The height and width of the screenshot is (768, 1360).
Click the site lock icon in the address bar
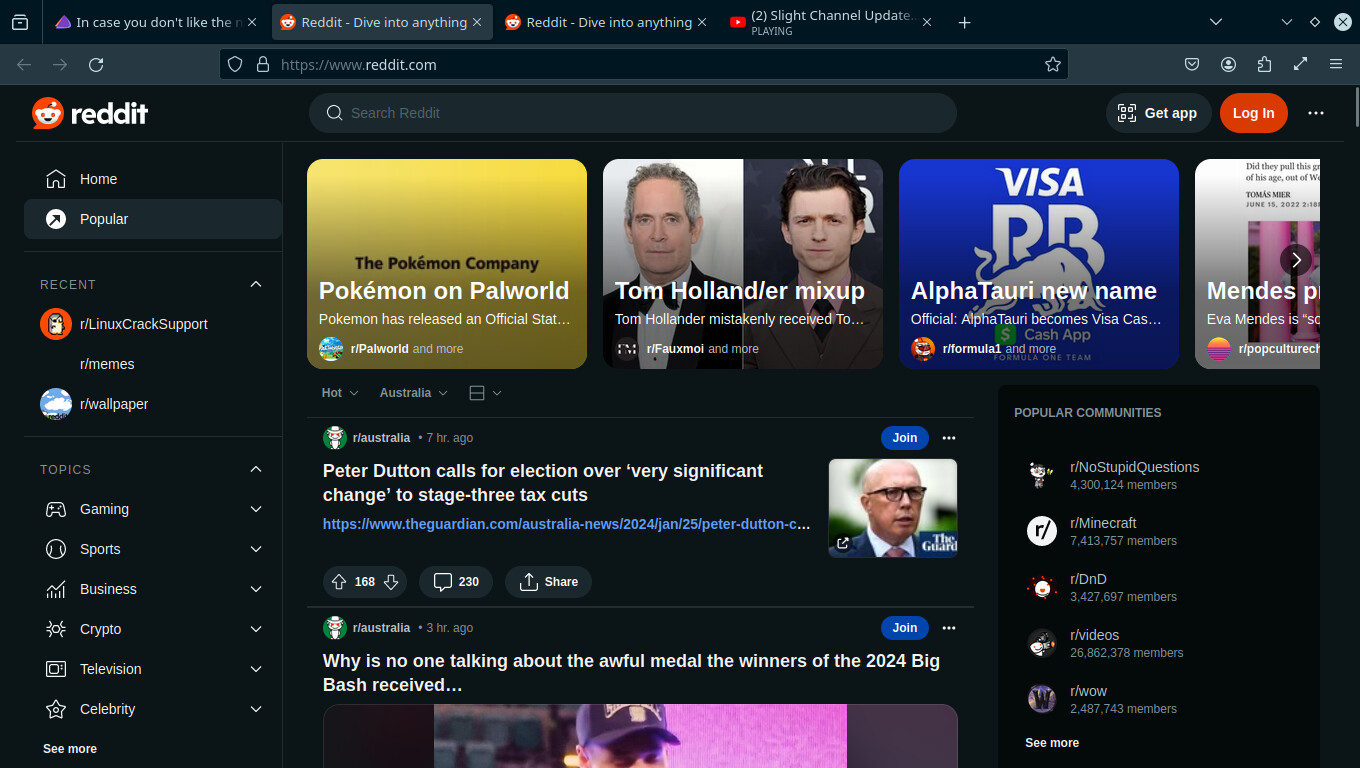[x=263, y=64]
